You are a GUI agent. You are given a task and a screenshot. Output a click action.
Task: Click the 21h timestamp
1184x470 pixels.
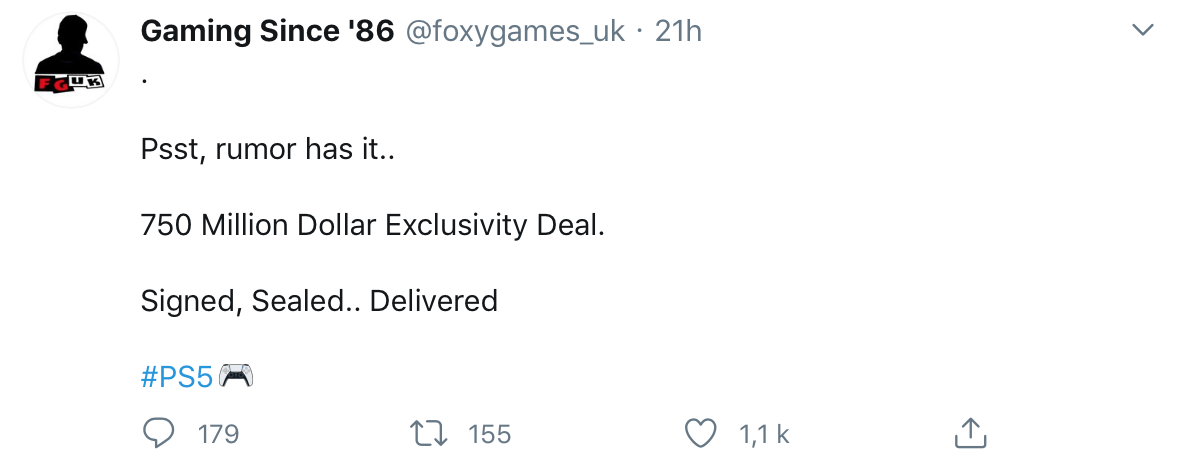click(x=678, y=32)
